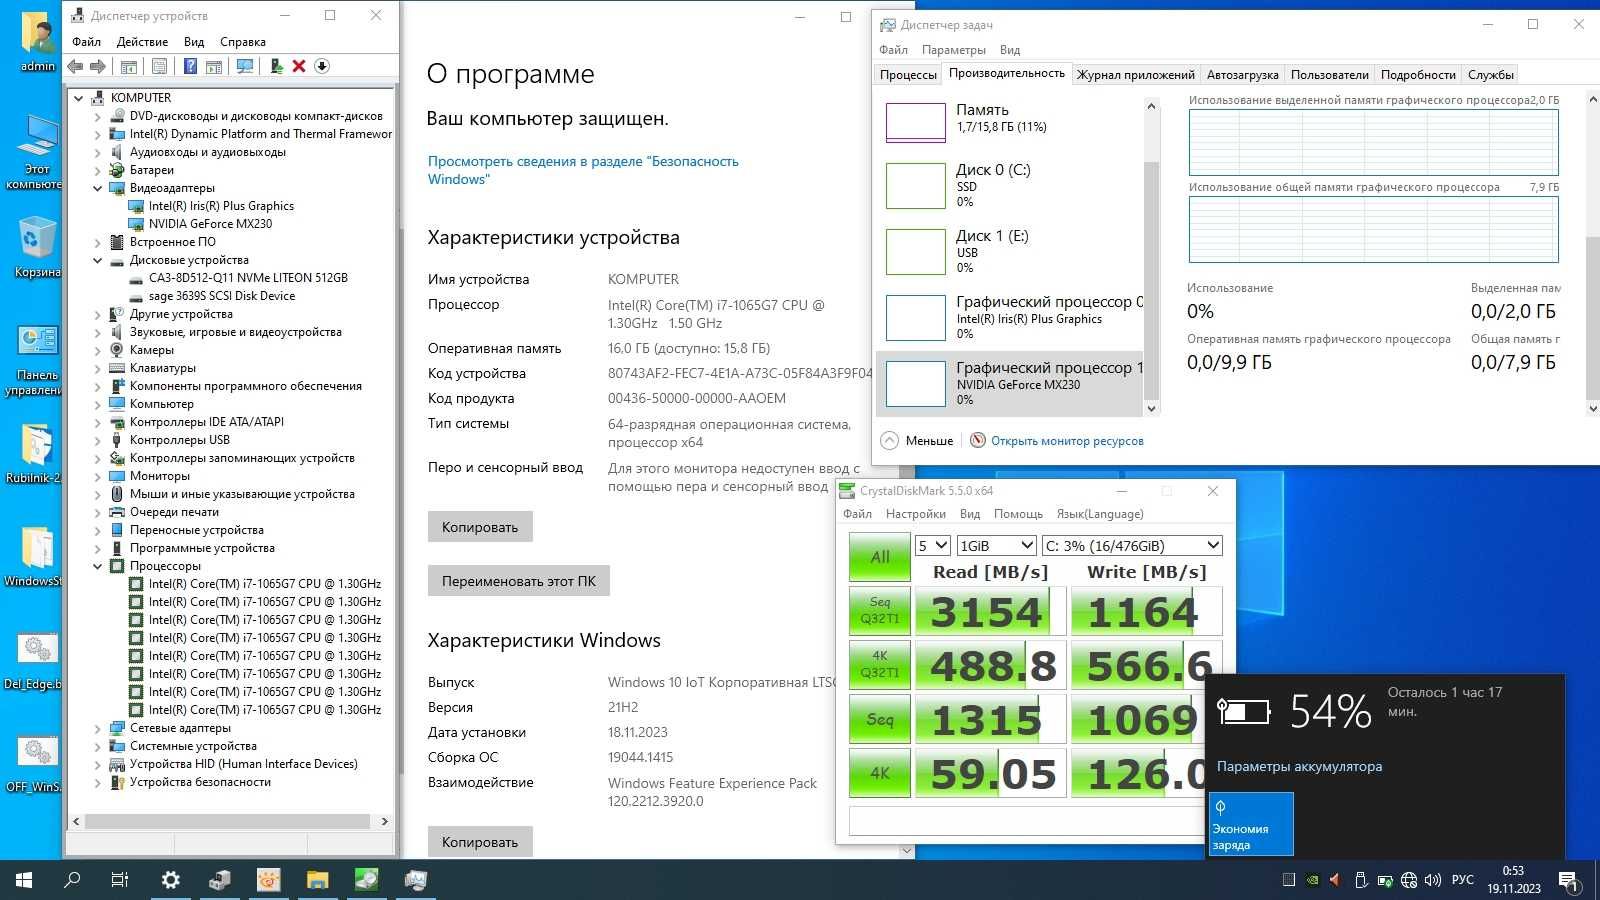The width and height of the screenshot is (1600, 900).
Task: Click the green All button in CrystalDiskMark
Action: (879, 557)
